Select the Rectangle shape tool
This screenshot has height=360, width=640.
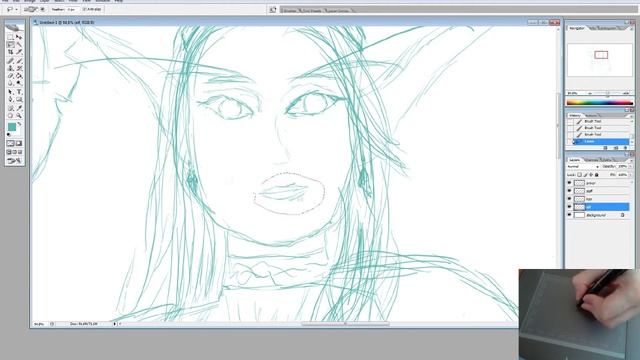[19, 100]
